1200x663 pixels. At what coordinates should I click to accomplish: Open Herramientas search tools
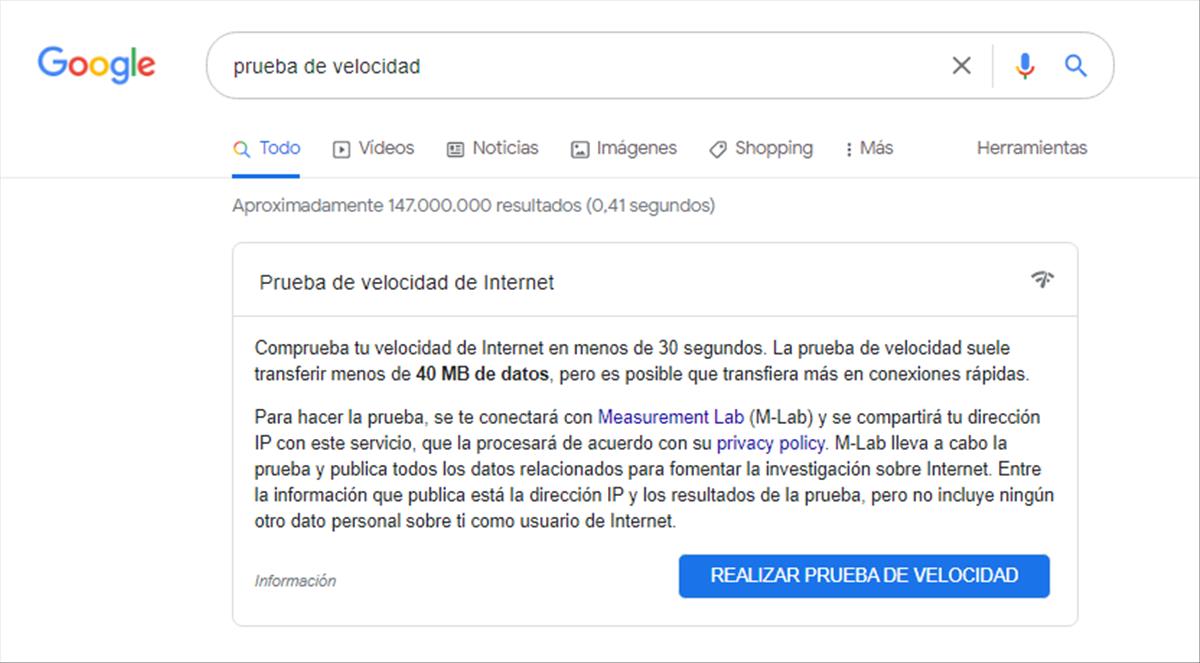1032,148
